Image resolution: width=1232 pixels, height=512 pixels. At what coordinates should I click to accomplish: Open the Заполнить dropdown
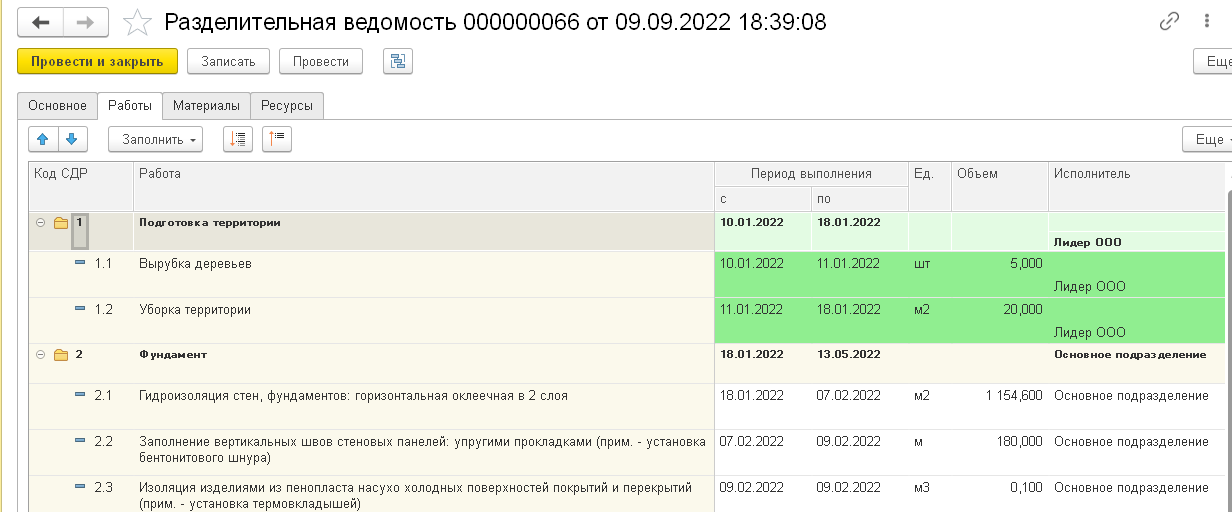click(x=155, y=139)
